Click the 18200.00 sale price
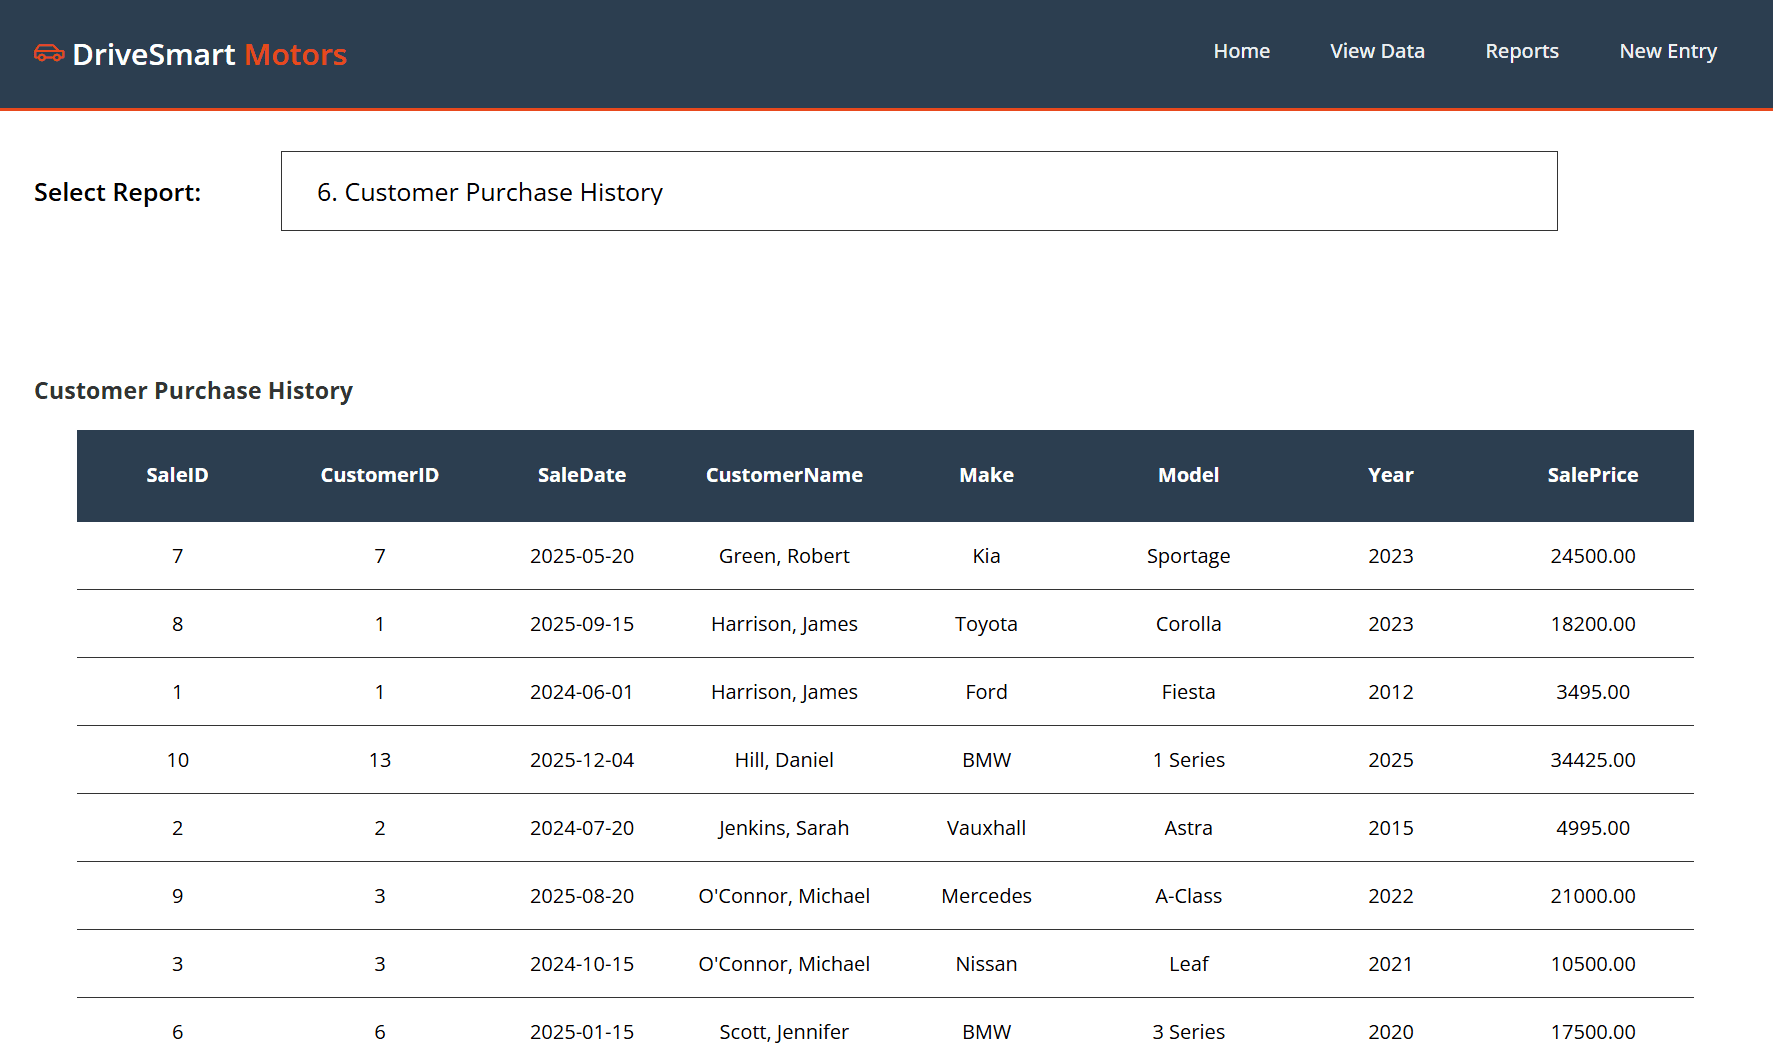Image resolution: width=1773 pixels, height=1056 pixels. point(1593,624)
